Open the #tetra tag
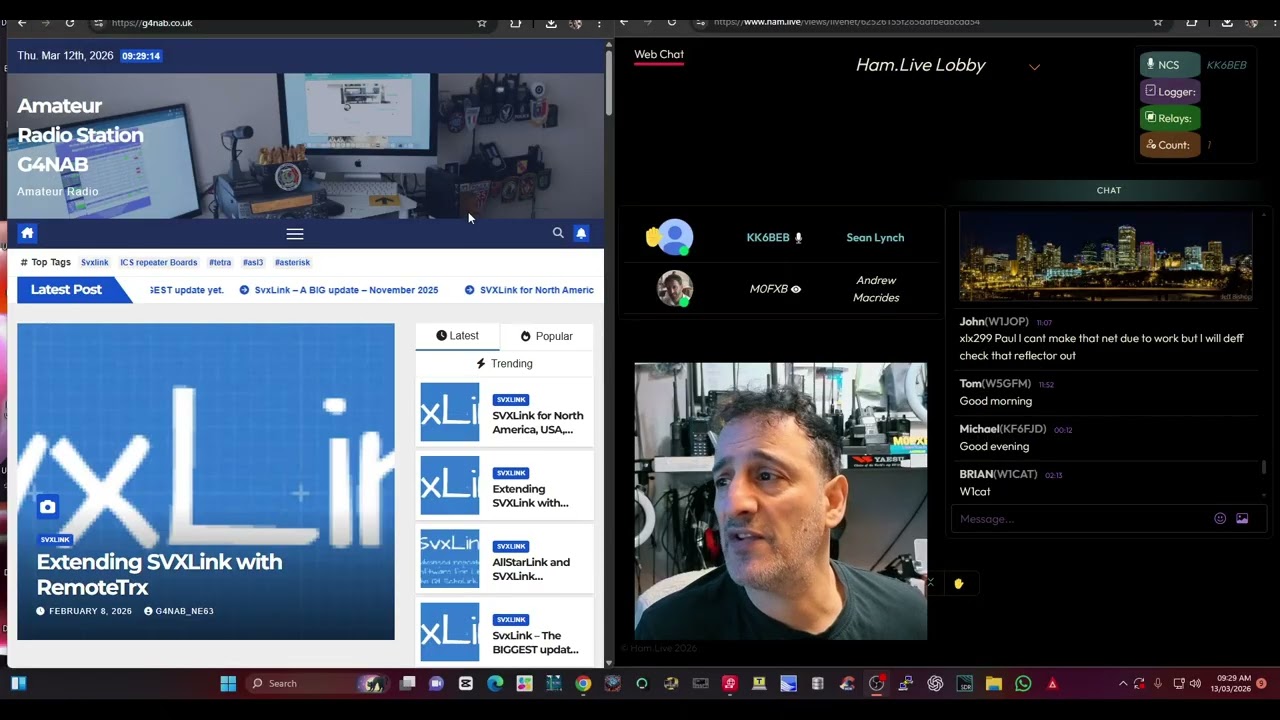This screenshot has height=720, width=1280. 220,262
